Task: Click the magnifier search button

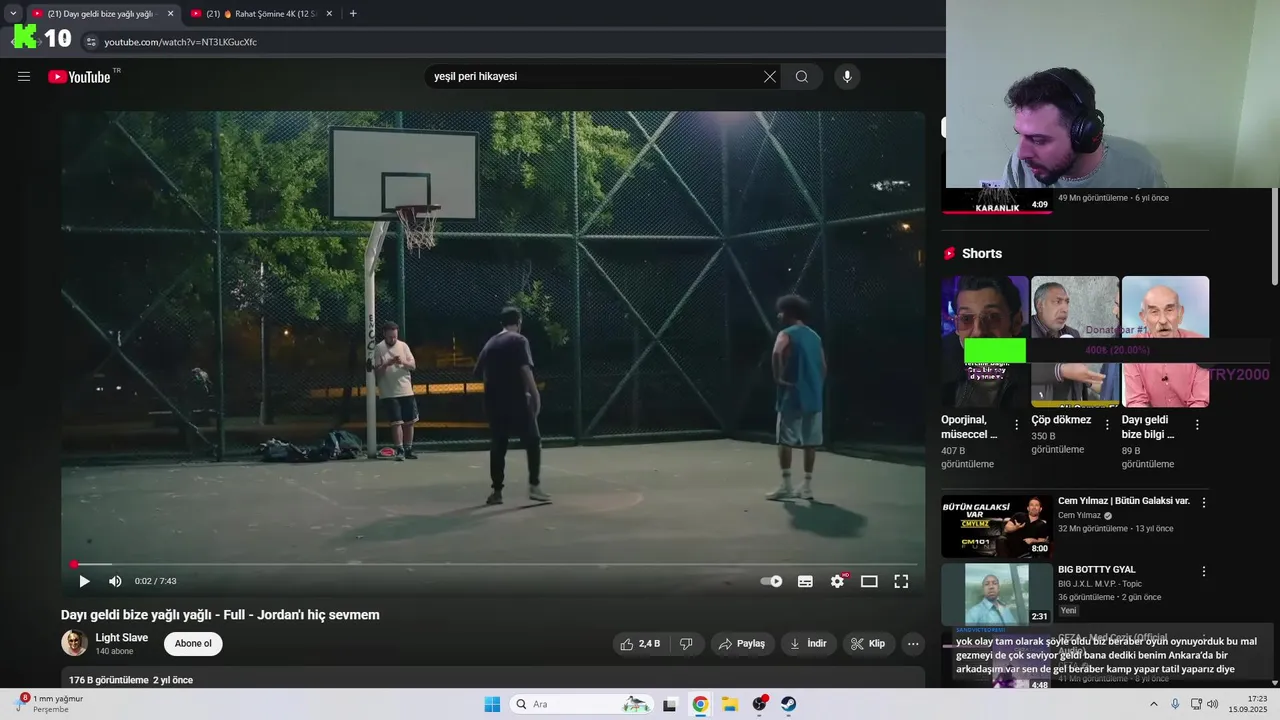Action: click(x=802, y=77)
